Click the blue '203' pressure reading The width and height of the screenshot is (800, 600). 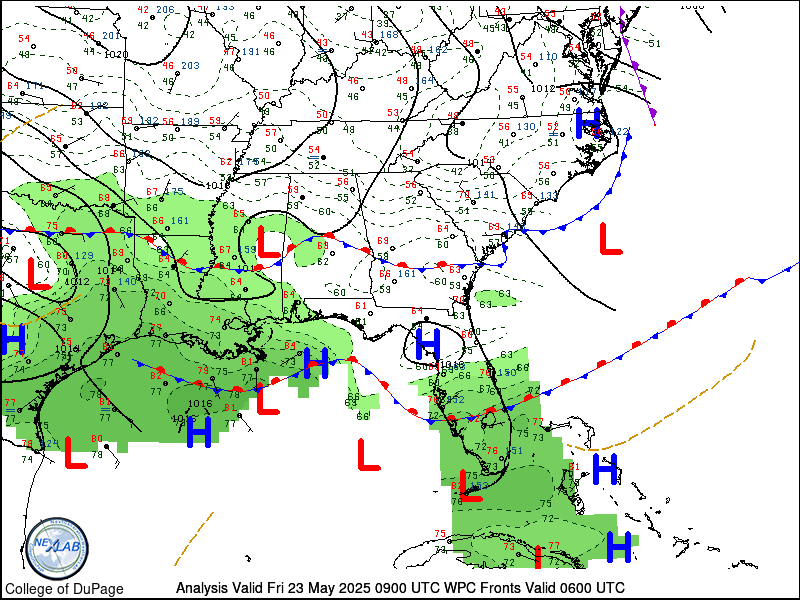click(190, 65)
